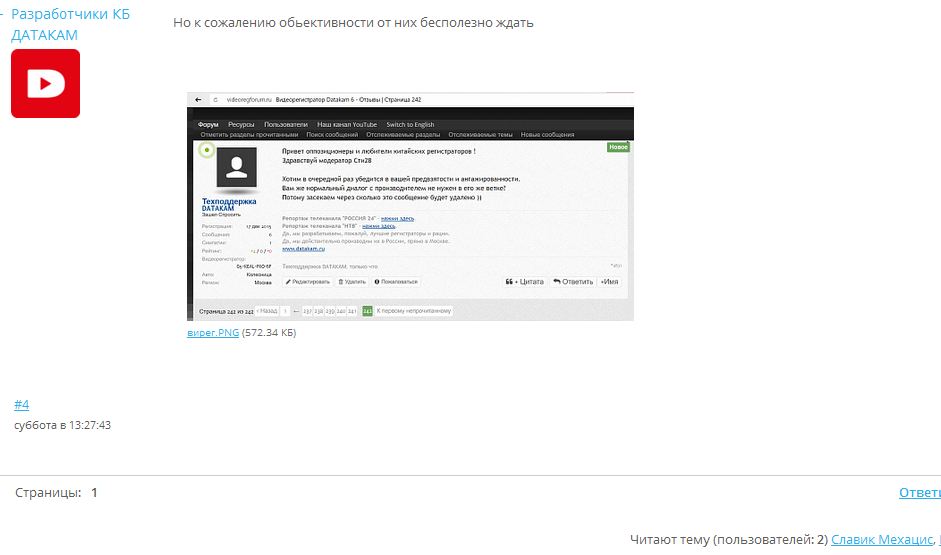This screenshot has height=555, width=941.
Task: Select page number 1 under Страницы
Action: click(x=94, y=493)
